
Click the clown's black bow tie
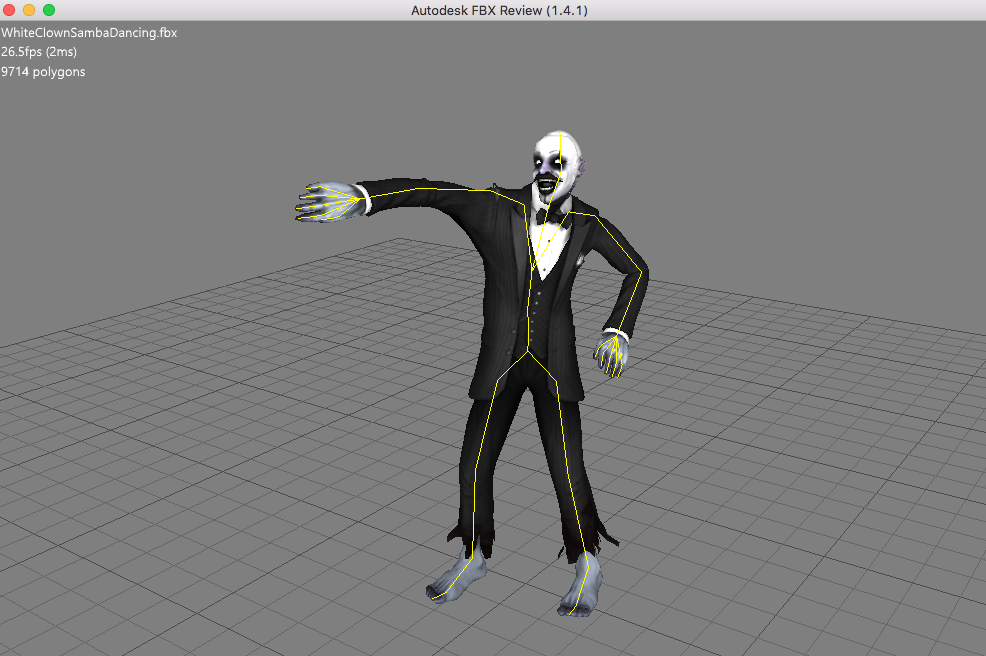tap(553, 219)
